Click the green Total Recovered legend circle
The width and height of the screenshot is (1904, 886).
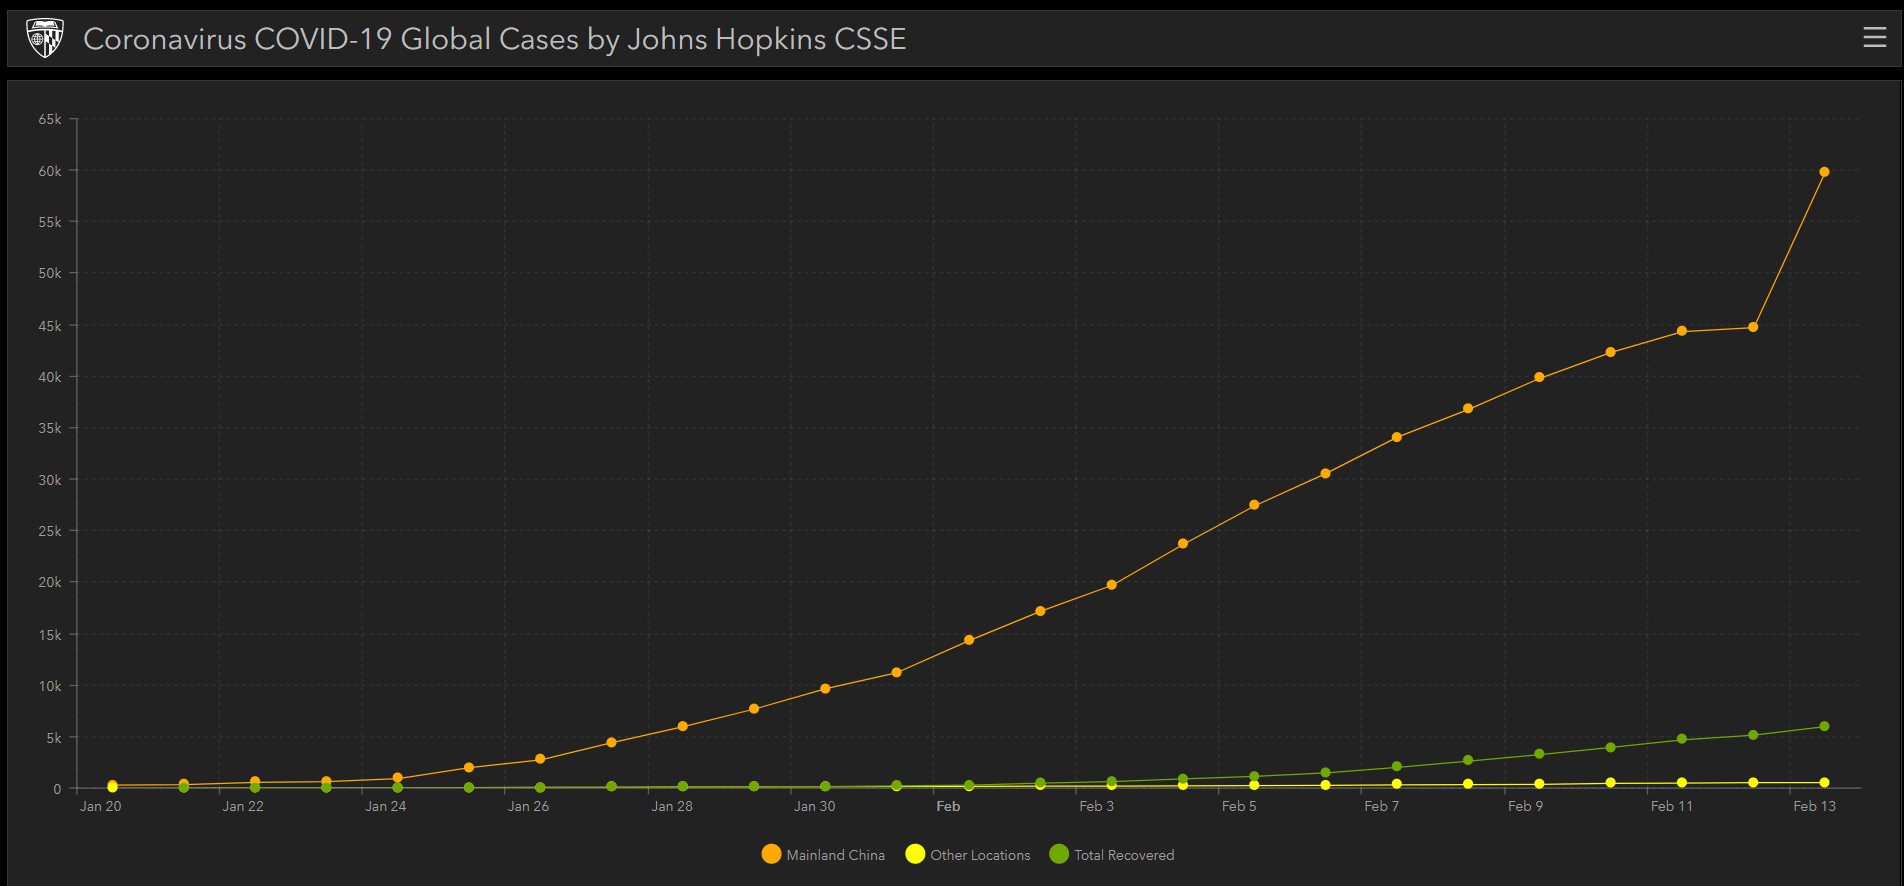pos(1059,854)
